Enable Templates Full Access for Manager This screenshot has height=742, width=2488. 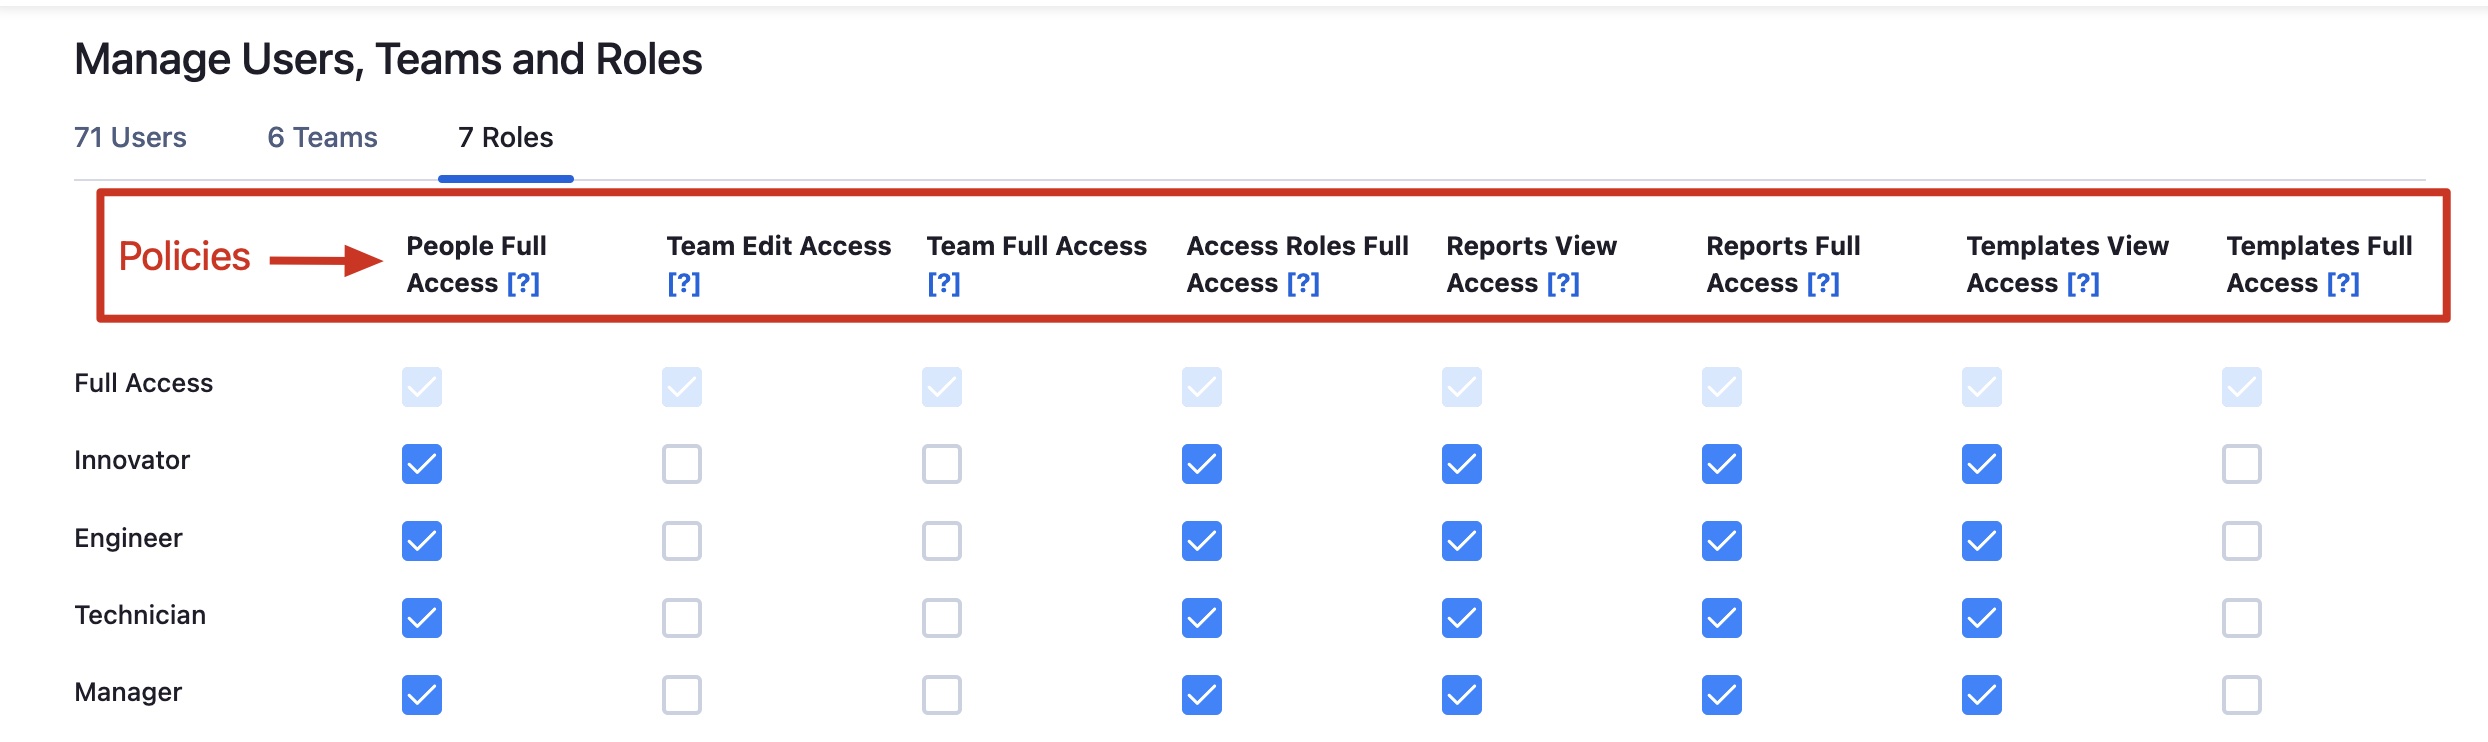2242,695
